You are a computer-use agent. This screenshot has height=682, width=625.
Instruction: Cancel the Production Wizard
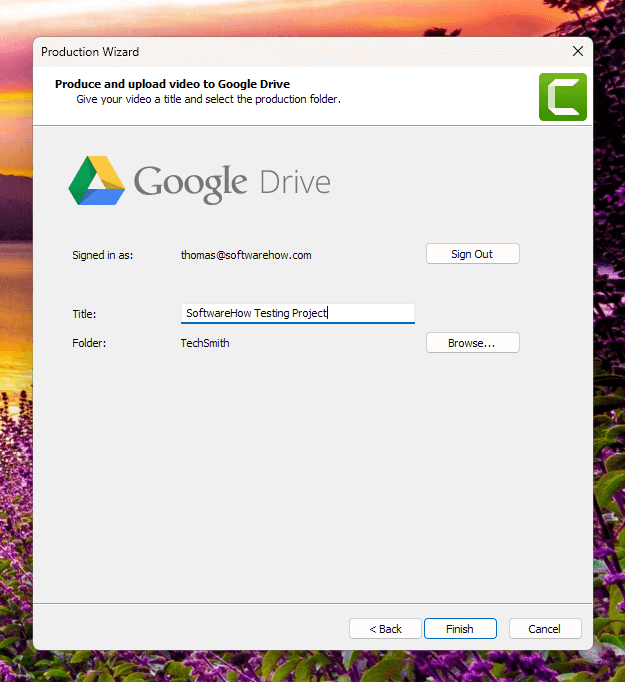pos(545,629)
